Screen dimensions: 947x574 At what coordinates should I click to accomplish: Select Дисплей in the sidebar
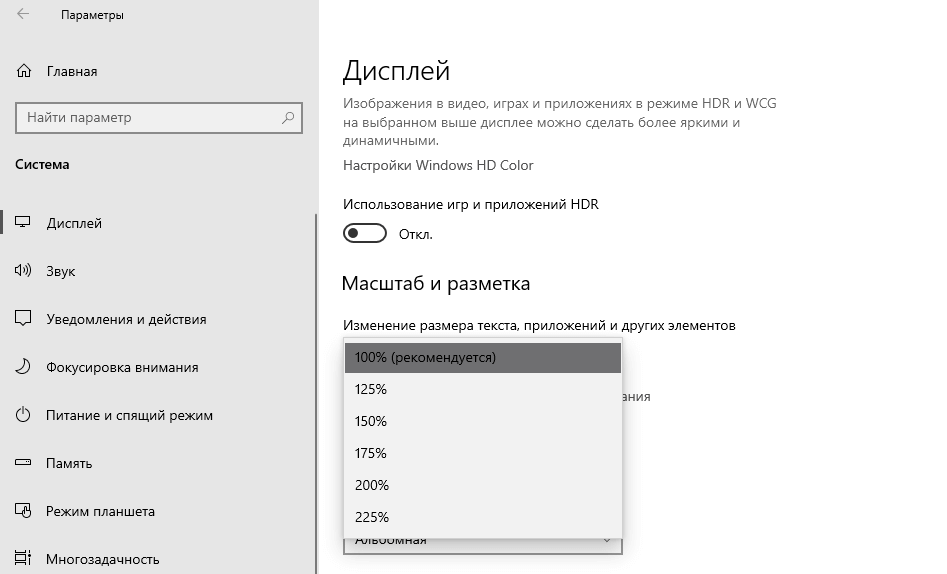pyautogui.click(x=74, y=223)
